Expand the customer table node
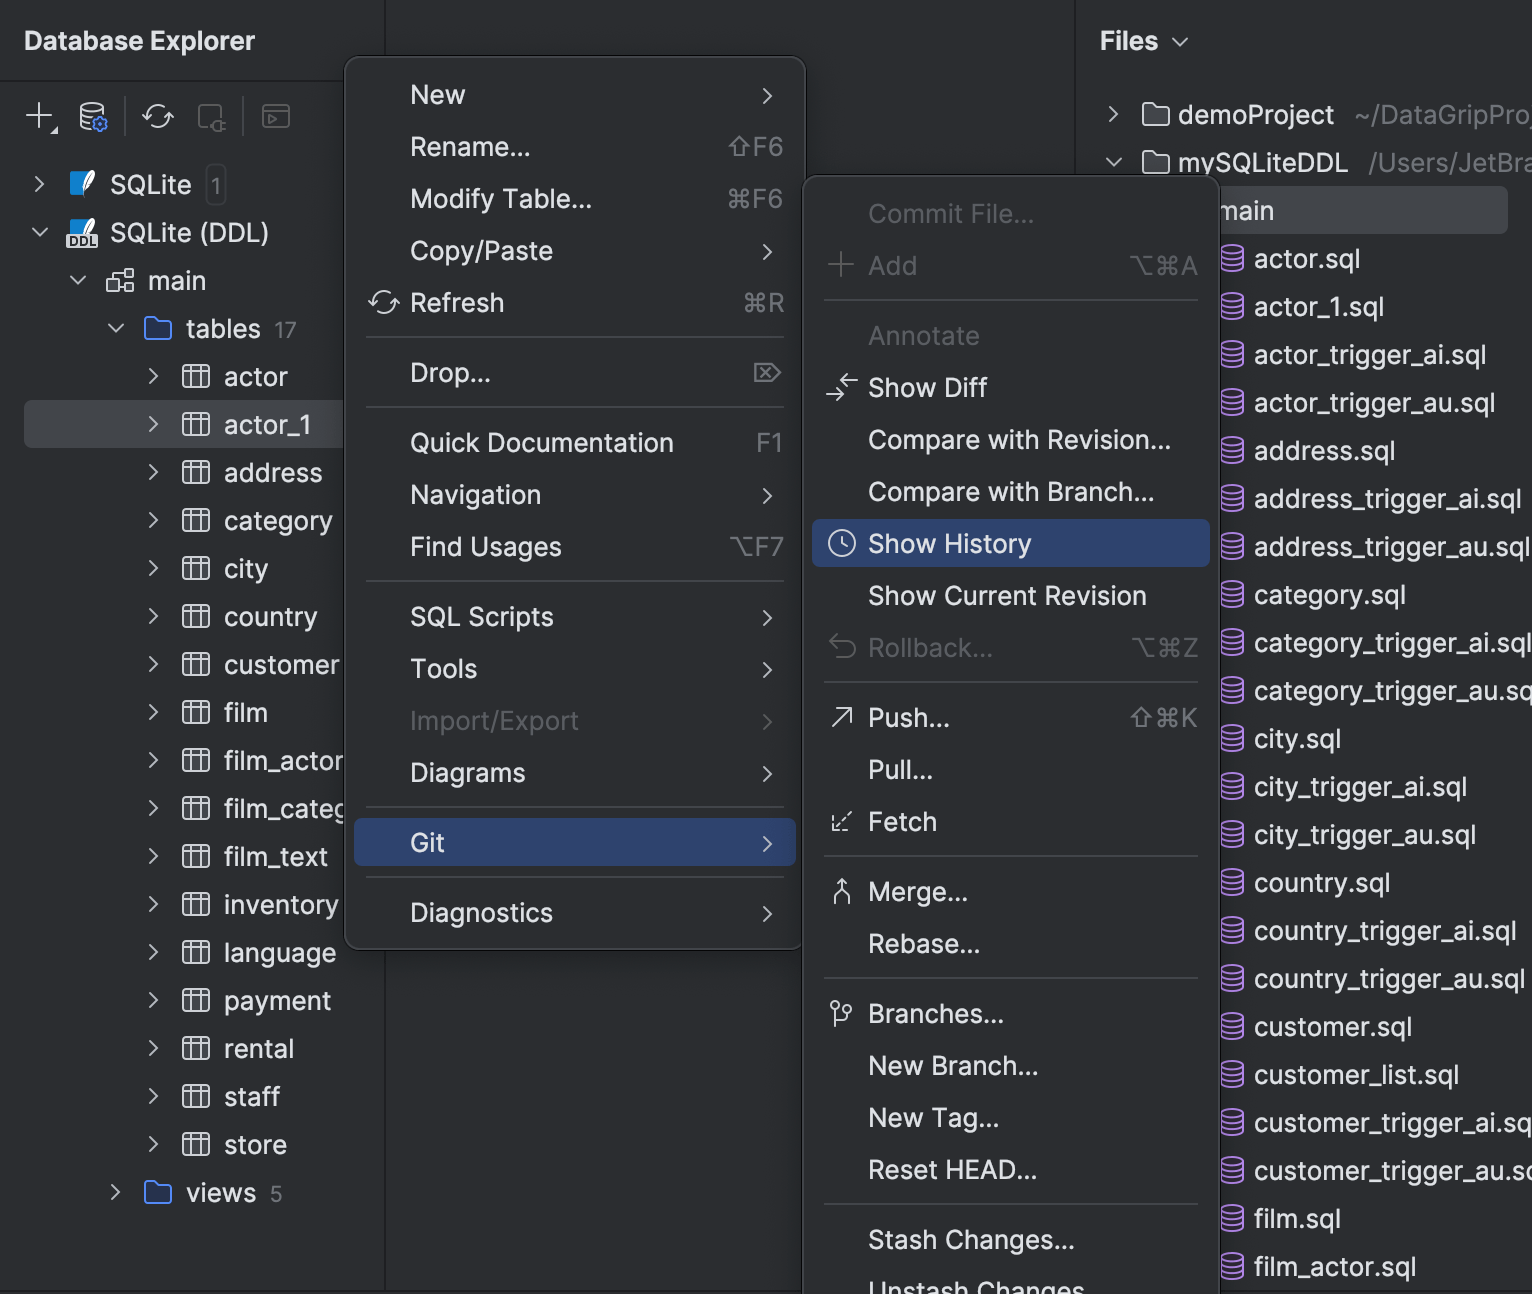The image size is (1532, 1294). pos(153,664)
